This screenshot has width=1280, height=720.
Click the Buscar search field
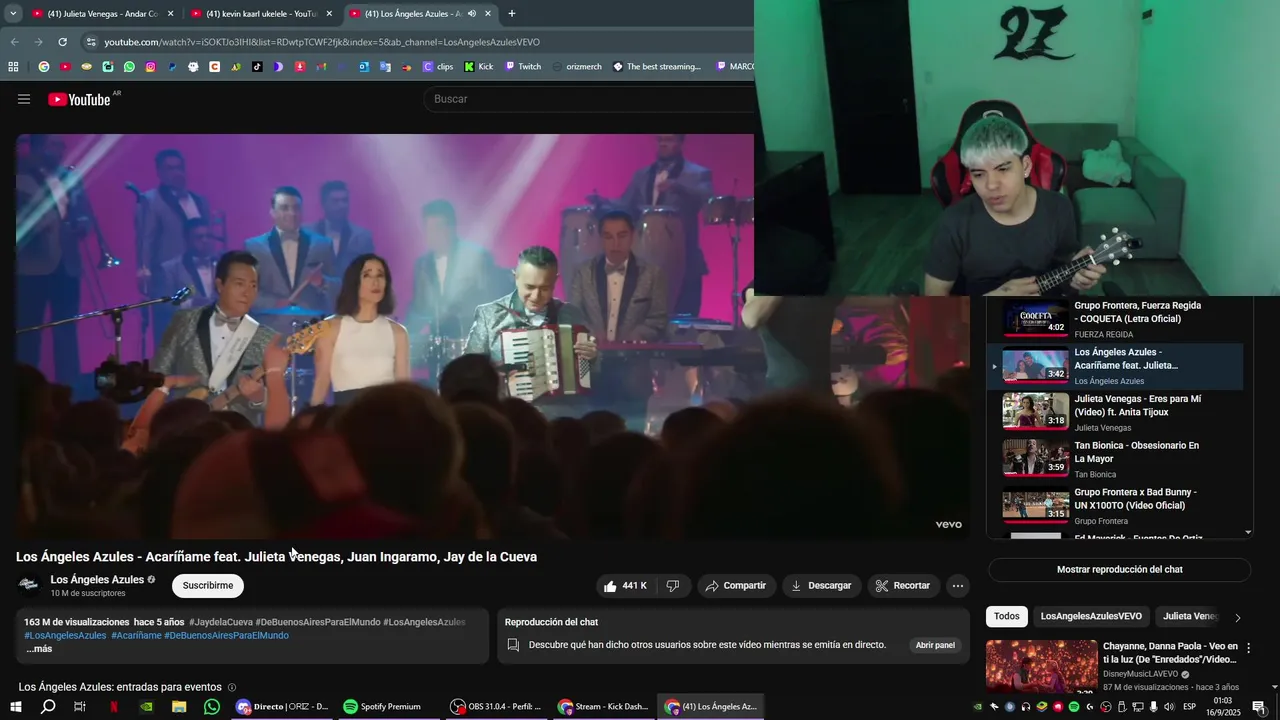(x=590, y=99)
